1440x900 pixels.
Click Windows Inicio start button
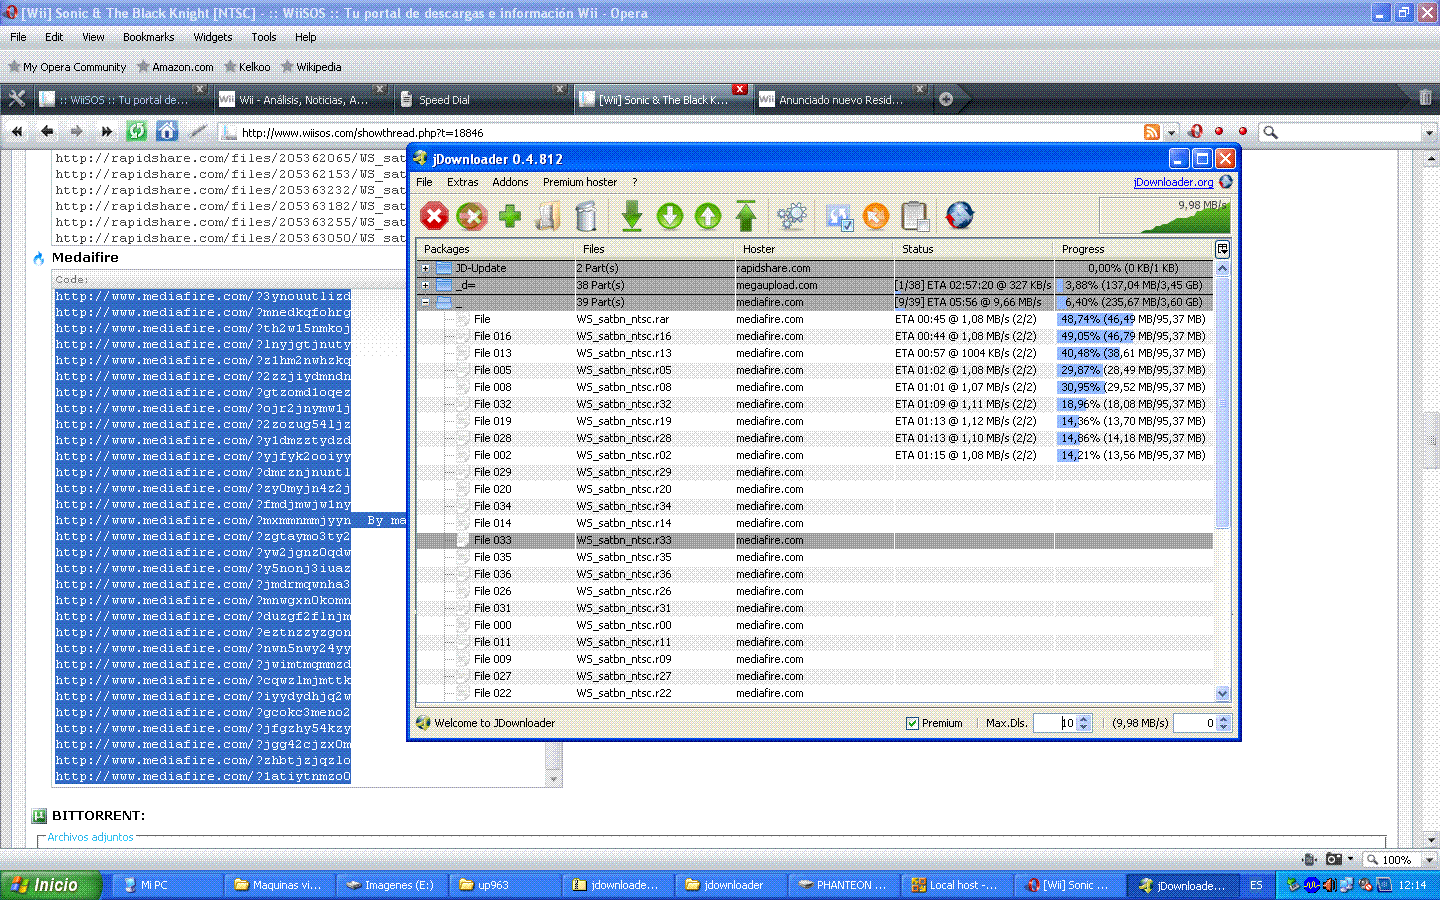click(52, 885)
